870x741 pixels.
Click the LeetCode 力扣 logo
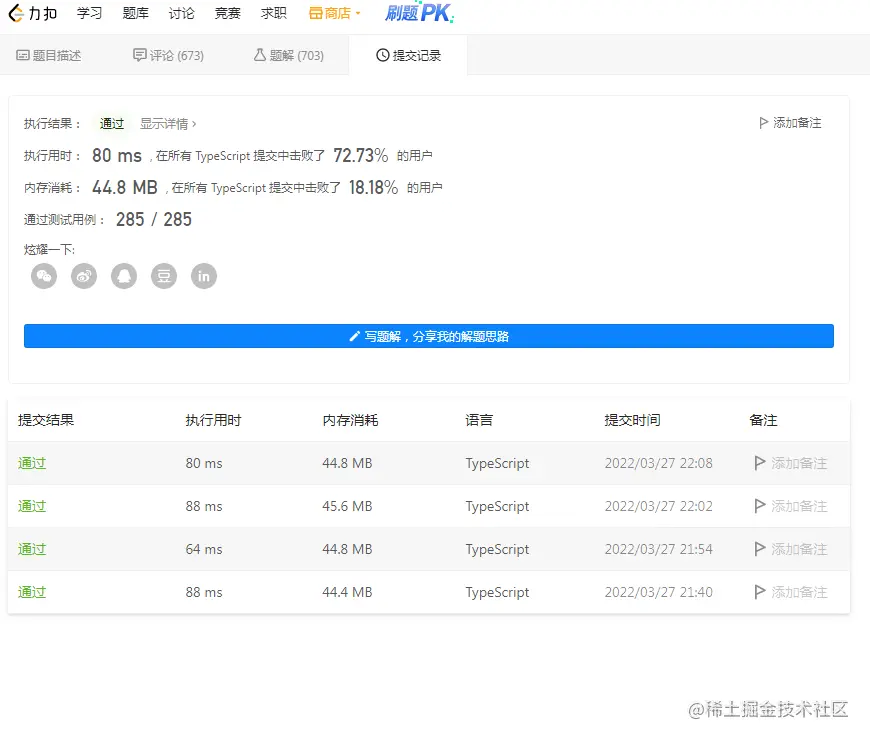33,13
